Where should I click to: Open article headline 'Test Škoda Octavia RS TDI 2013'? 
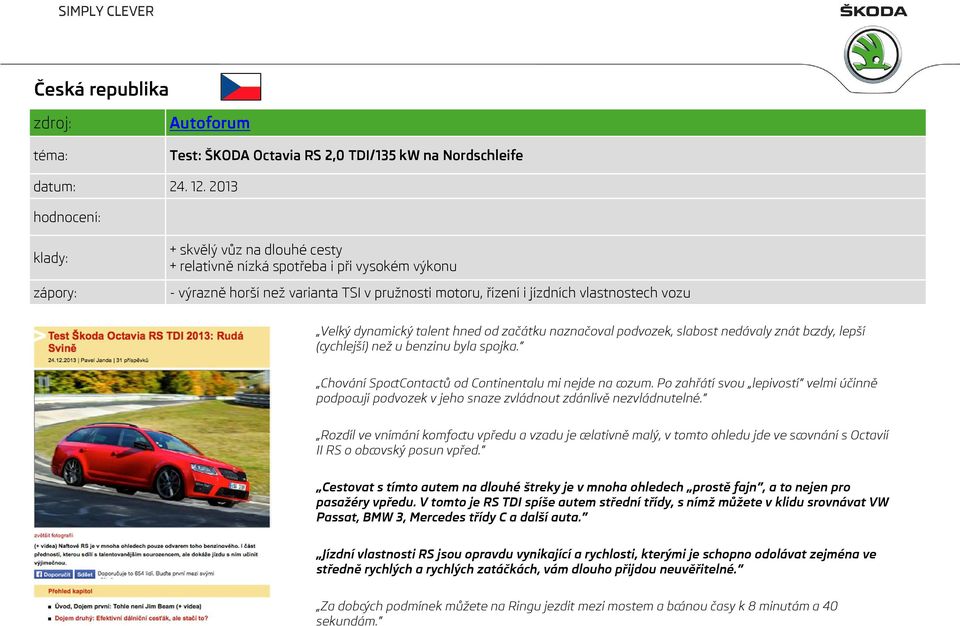(x=146, y=341)
